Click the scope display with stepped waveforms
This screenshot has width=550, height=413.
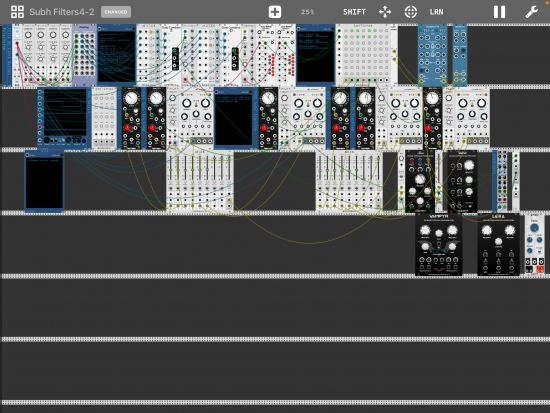pyautogui.click(x=65, y=113)
